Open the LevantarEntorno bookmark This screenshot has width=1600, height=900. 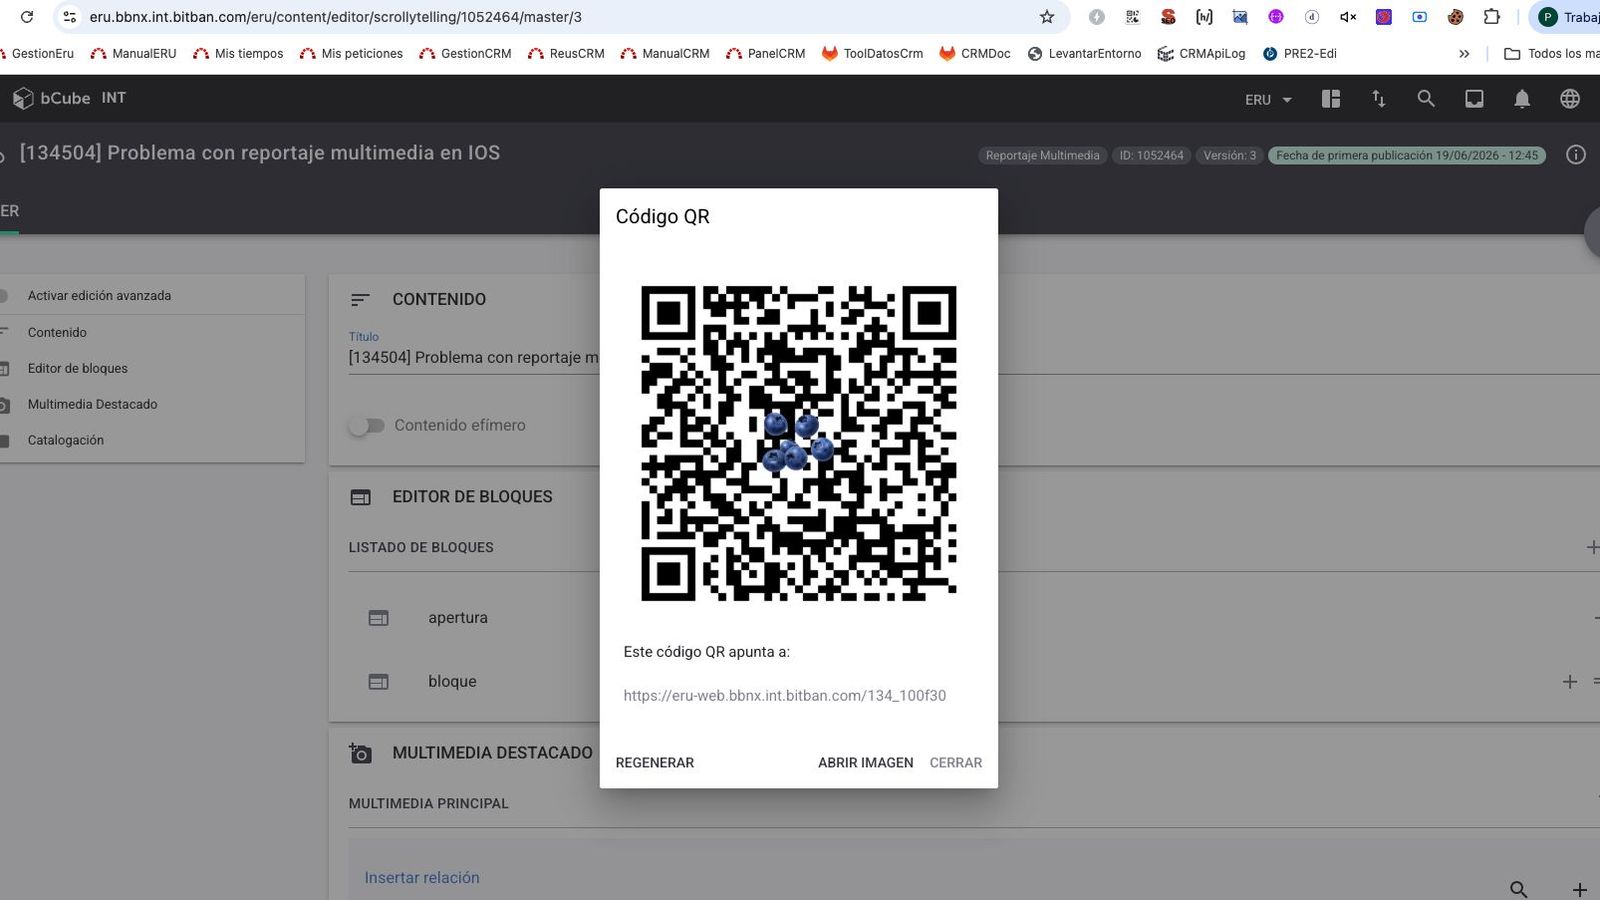point(1084,54)
